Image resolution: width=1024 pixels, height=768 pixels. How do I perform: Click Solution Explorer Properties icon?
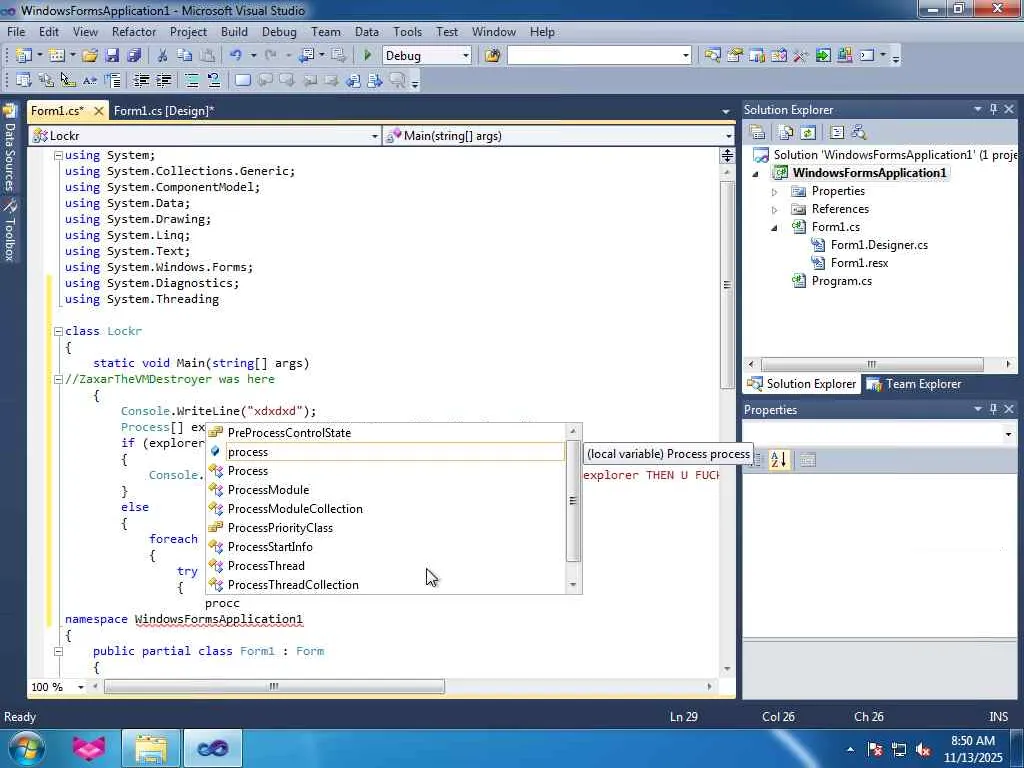tap(758, 133)
